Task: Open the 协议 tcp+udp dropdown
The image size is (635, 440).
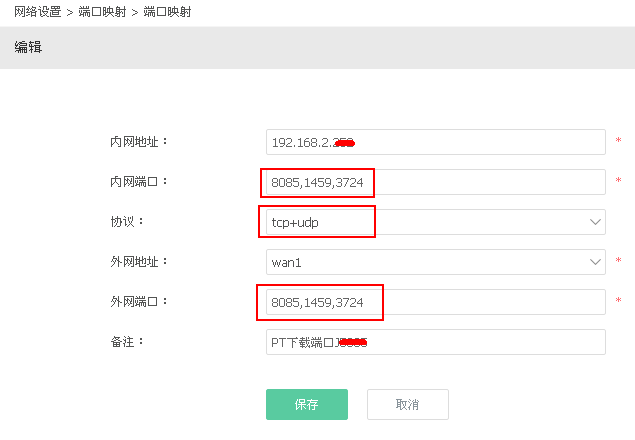Action: click(436, 222)
